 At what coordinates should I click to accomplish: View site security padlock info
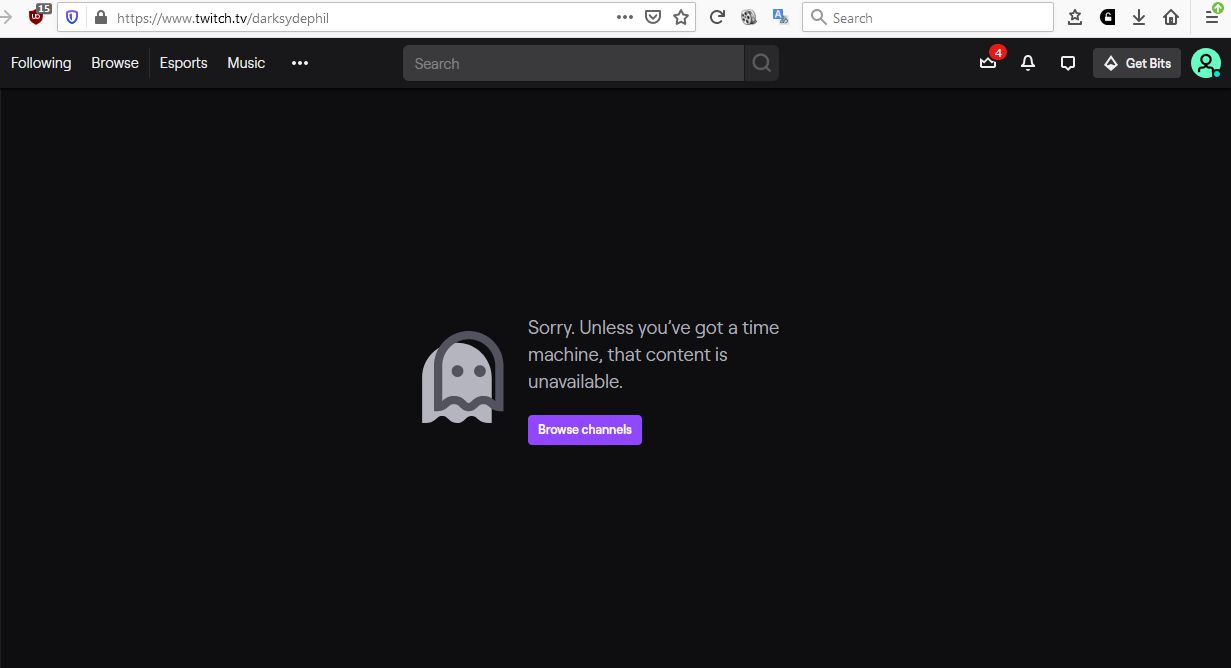coord(99,17)
